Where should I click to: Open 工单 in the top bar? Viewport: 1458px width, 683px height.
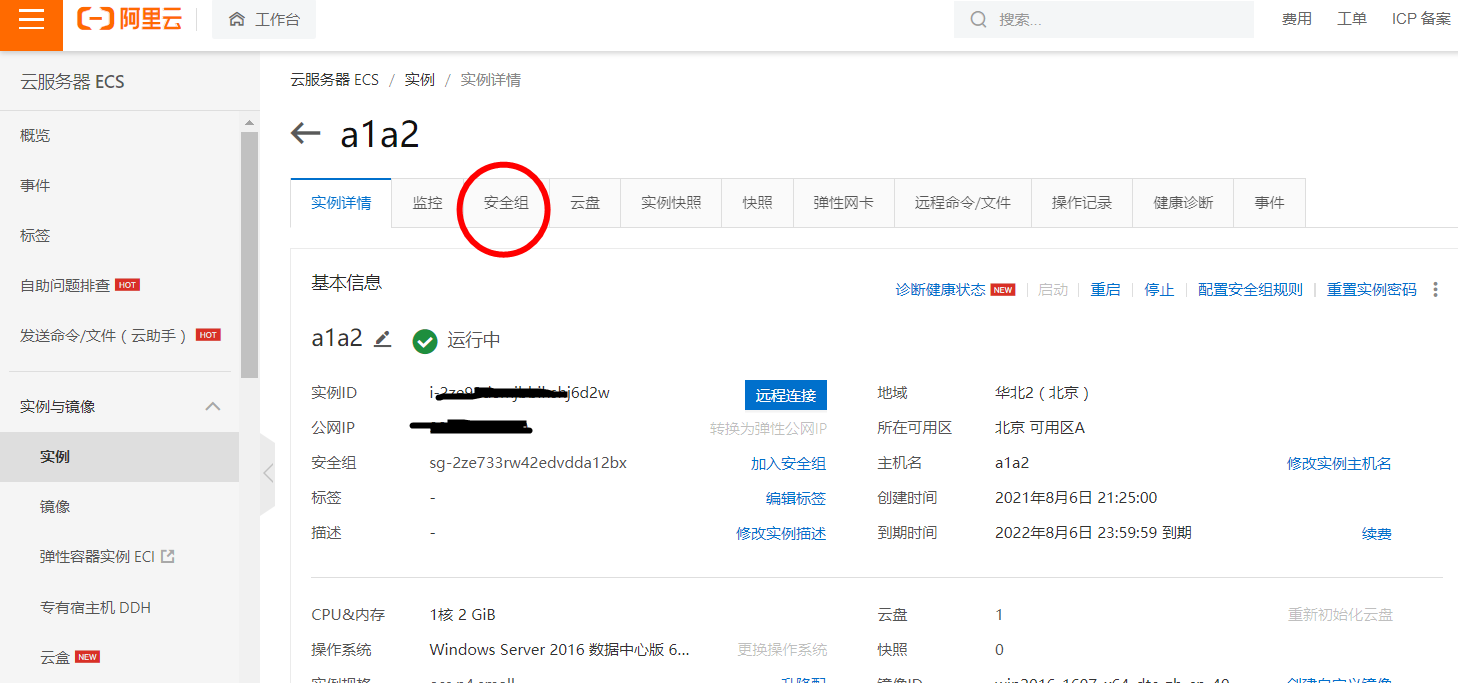(1352, 19)
